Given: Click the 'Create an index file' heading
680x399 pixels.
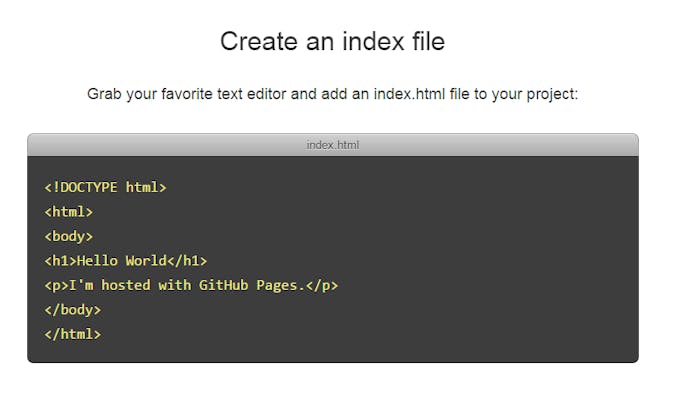Looking at the screenshot, I should 332,42.
